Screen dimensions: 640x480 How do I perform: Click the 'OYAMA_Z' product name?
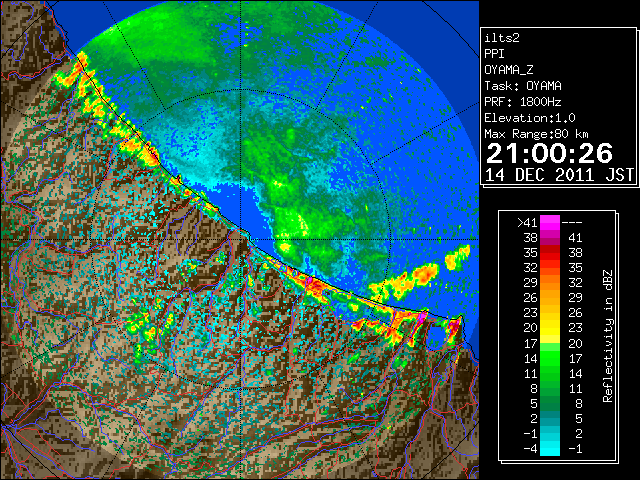tap(509, 70)
